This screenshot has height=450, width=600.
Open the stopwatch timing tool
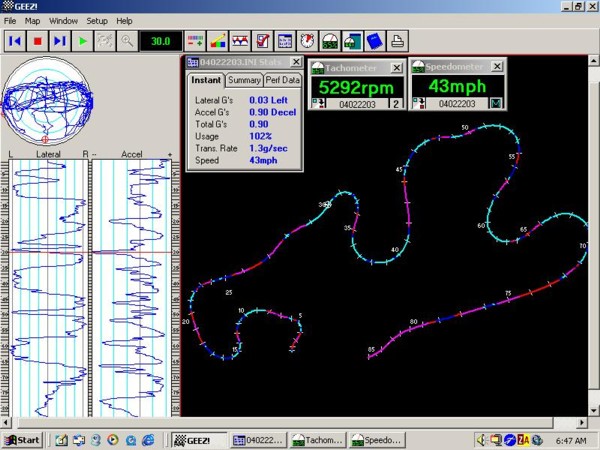click(x=307, y=41)
